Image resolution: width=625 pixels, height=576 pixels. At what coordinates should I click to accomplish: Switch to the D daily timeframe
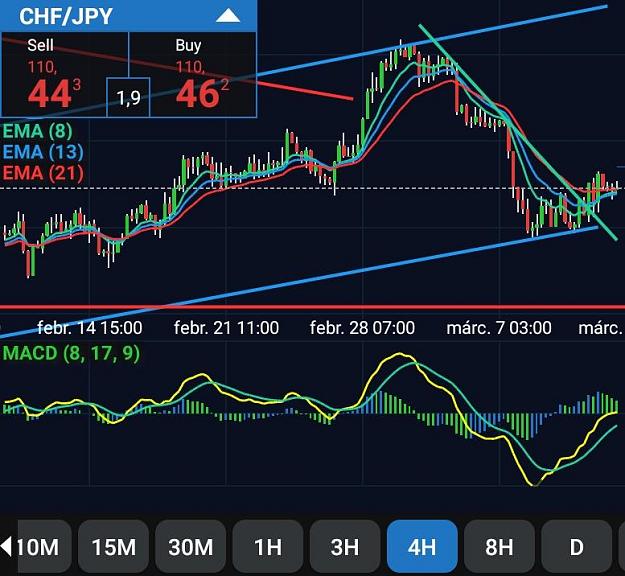pyautogui.click(x=576, y=547)
